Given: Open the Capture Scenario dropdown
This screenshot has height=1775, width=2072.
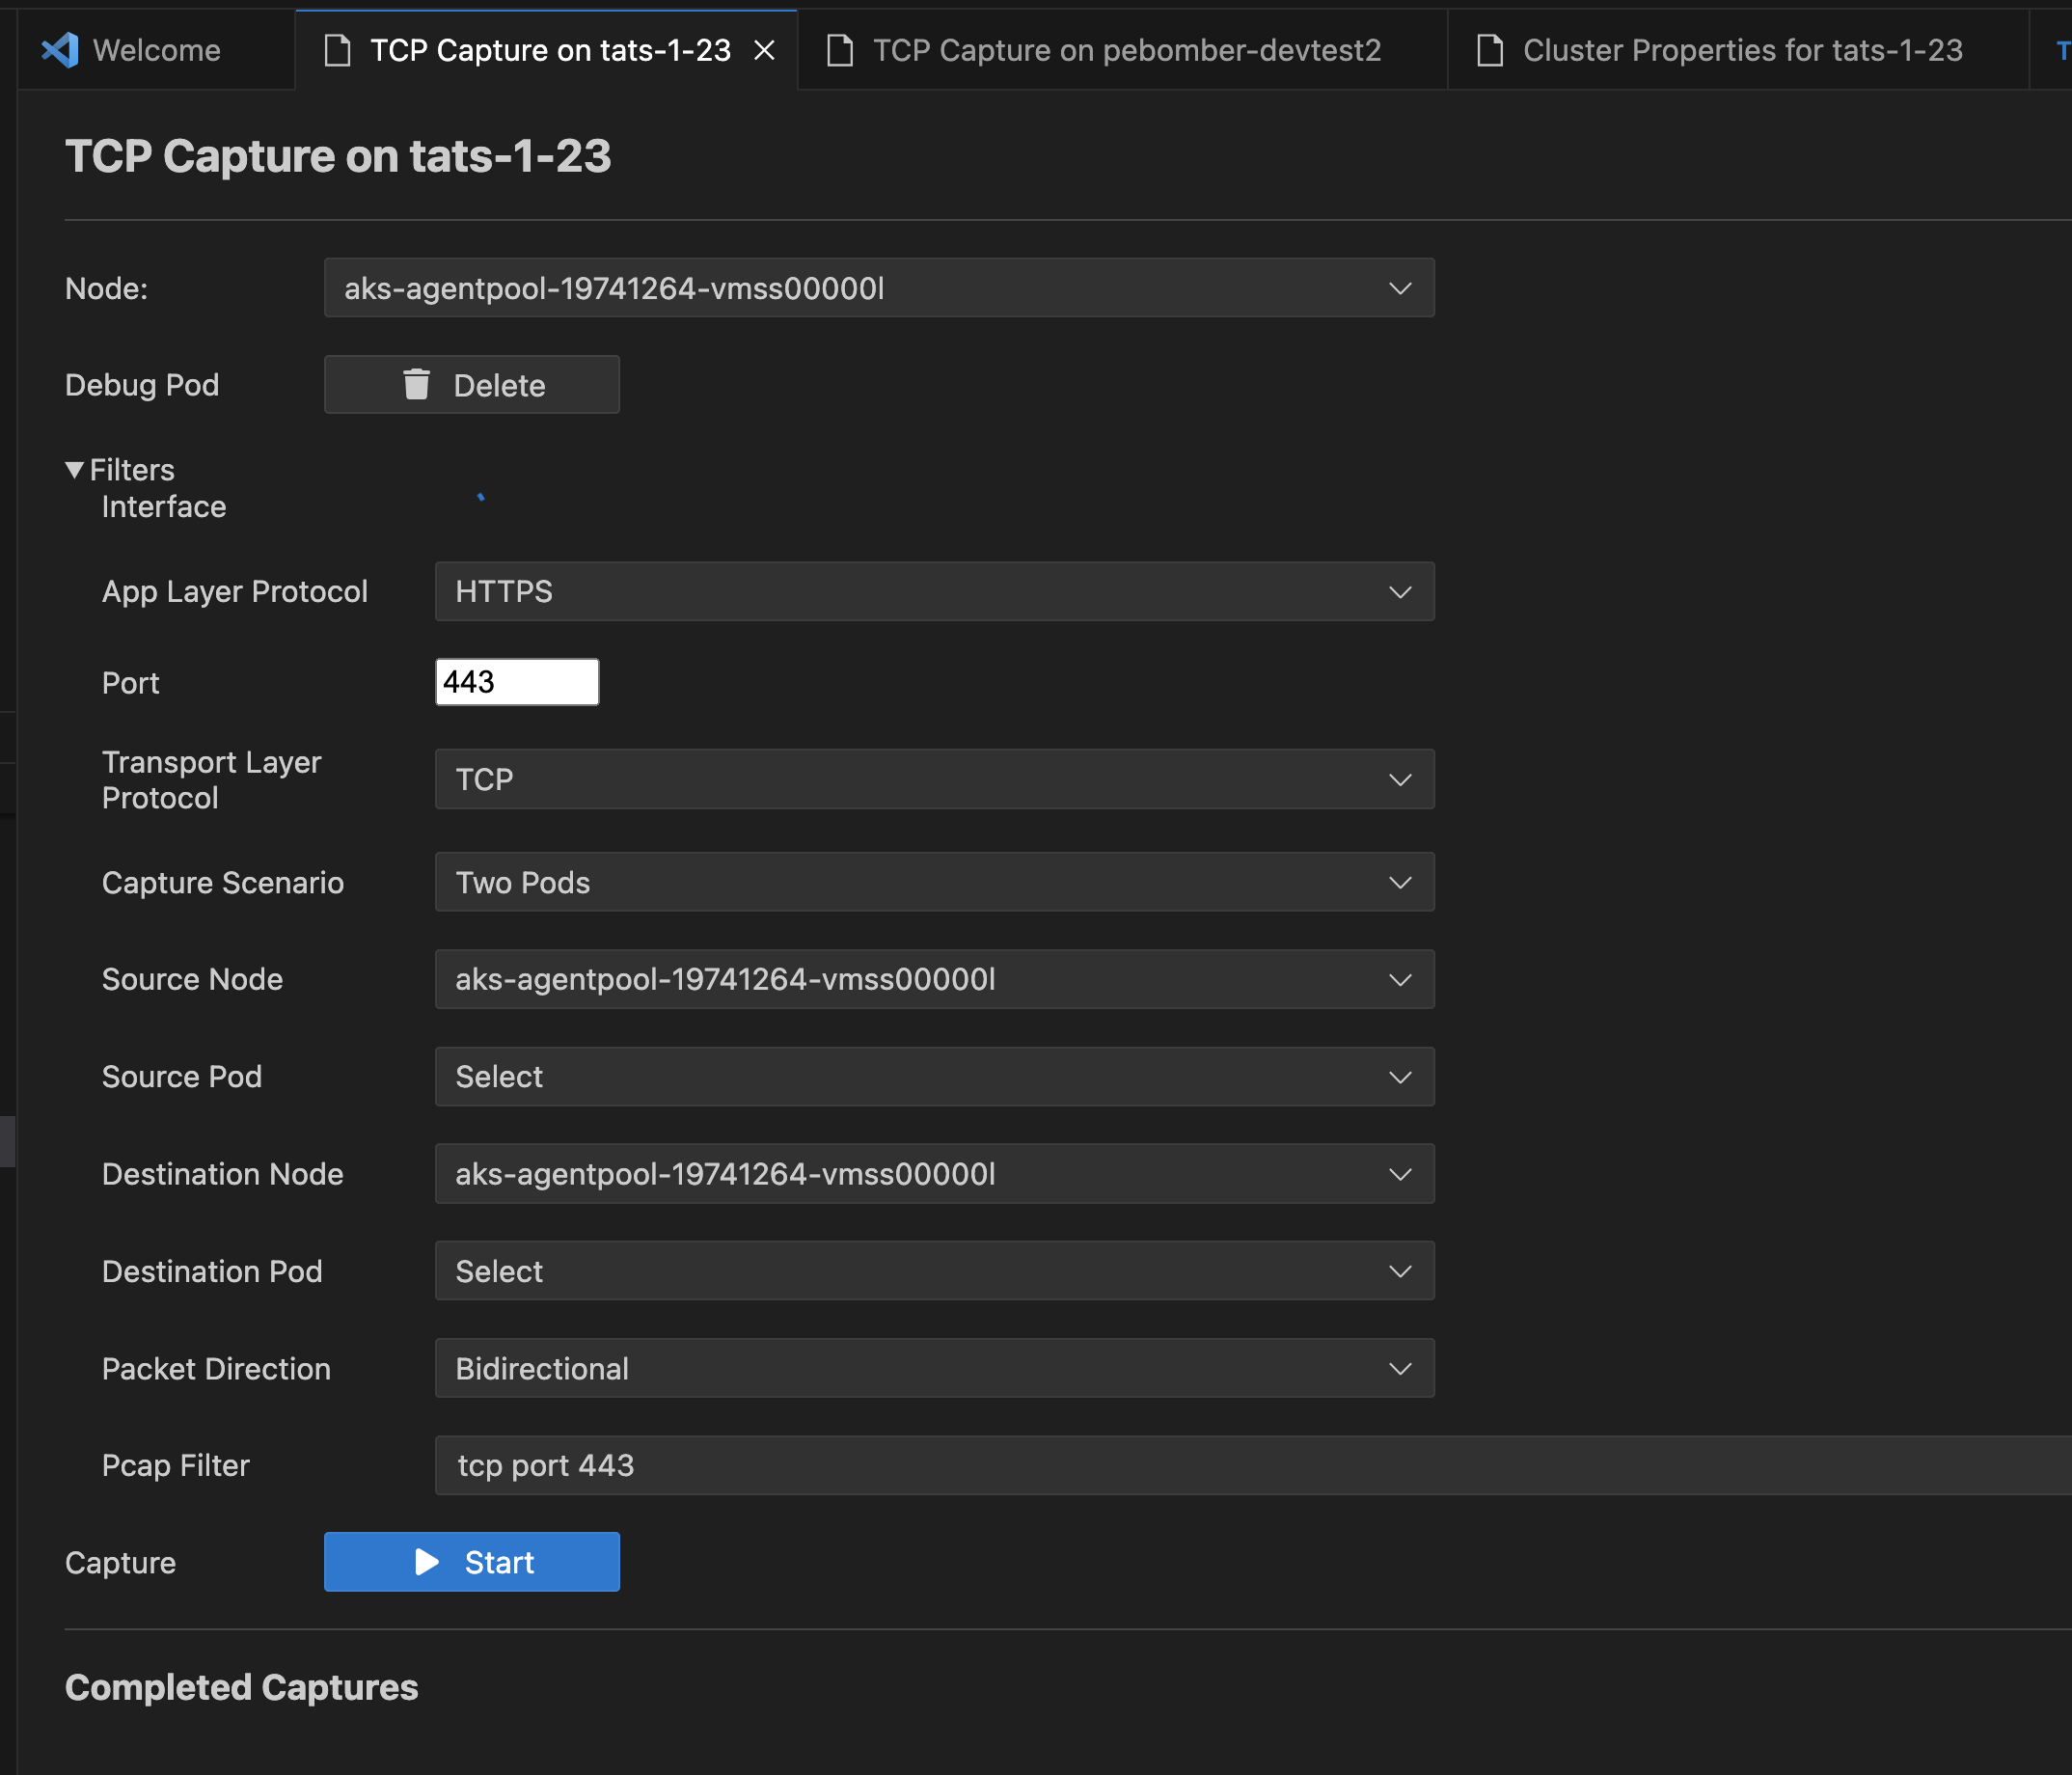Looking at the screenshot, I should pyautogui.click(x=935, y=882).
